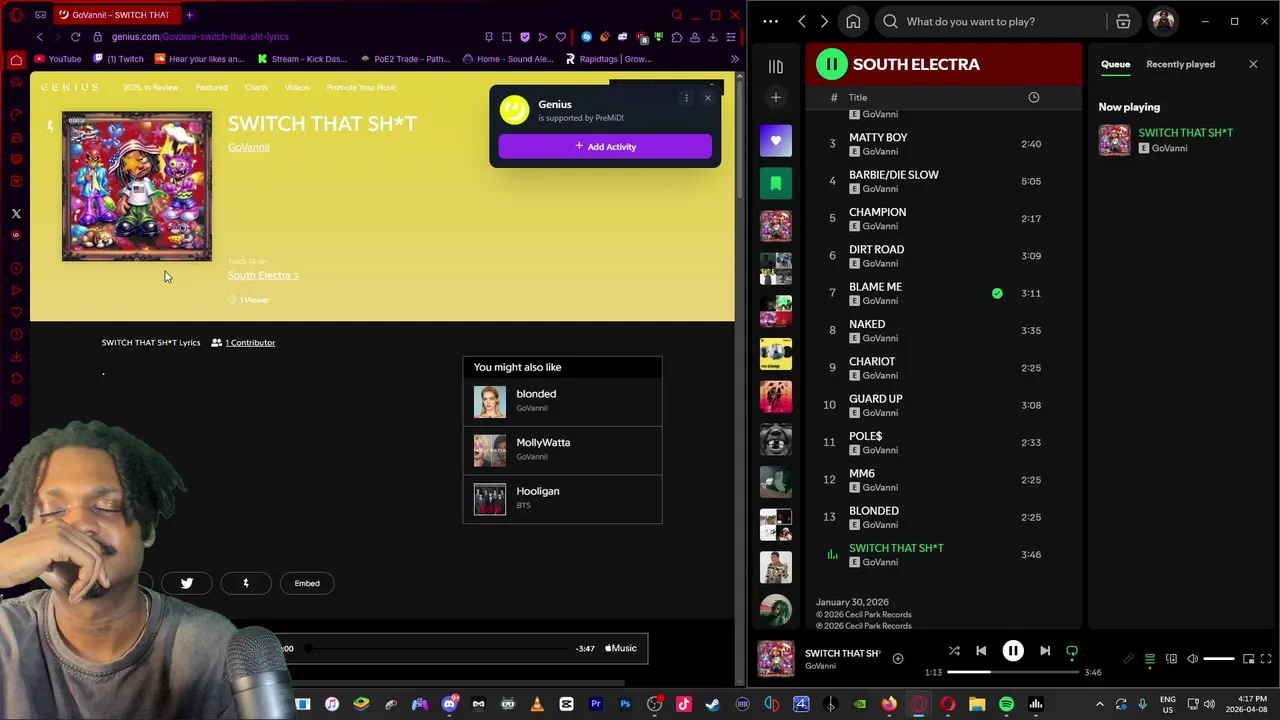Screen dimensions: 1280x720
Task: Go forward in Spotify navigation
Action: point(824,21)
